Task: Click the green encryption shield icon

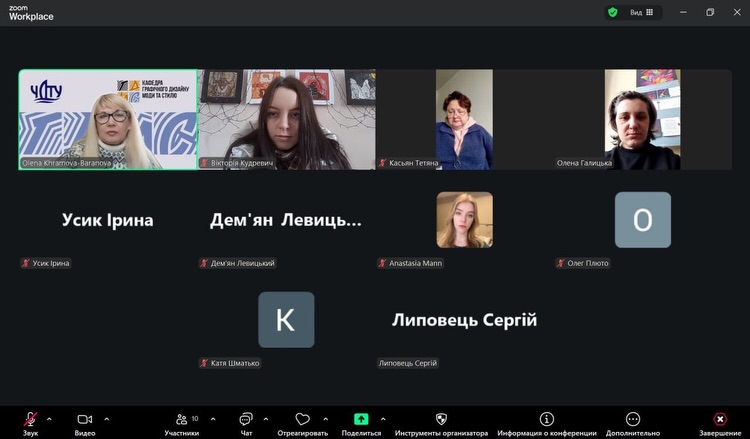Action: tap(613, 12)
